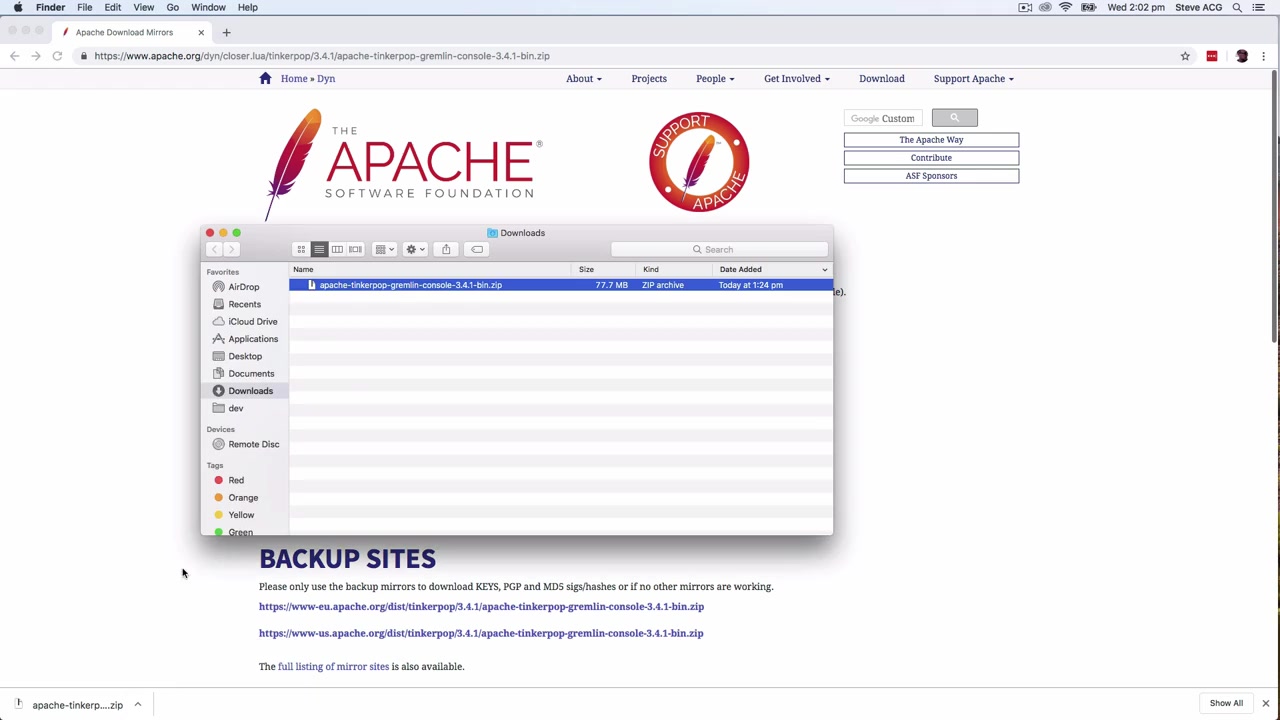This screenshot has height=720, width=1280.
Task: Click the screen recording menu bar icon
Action: point(1025,7)
